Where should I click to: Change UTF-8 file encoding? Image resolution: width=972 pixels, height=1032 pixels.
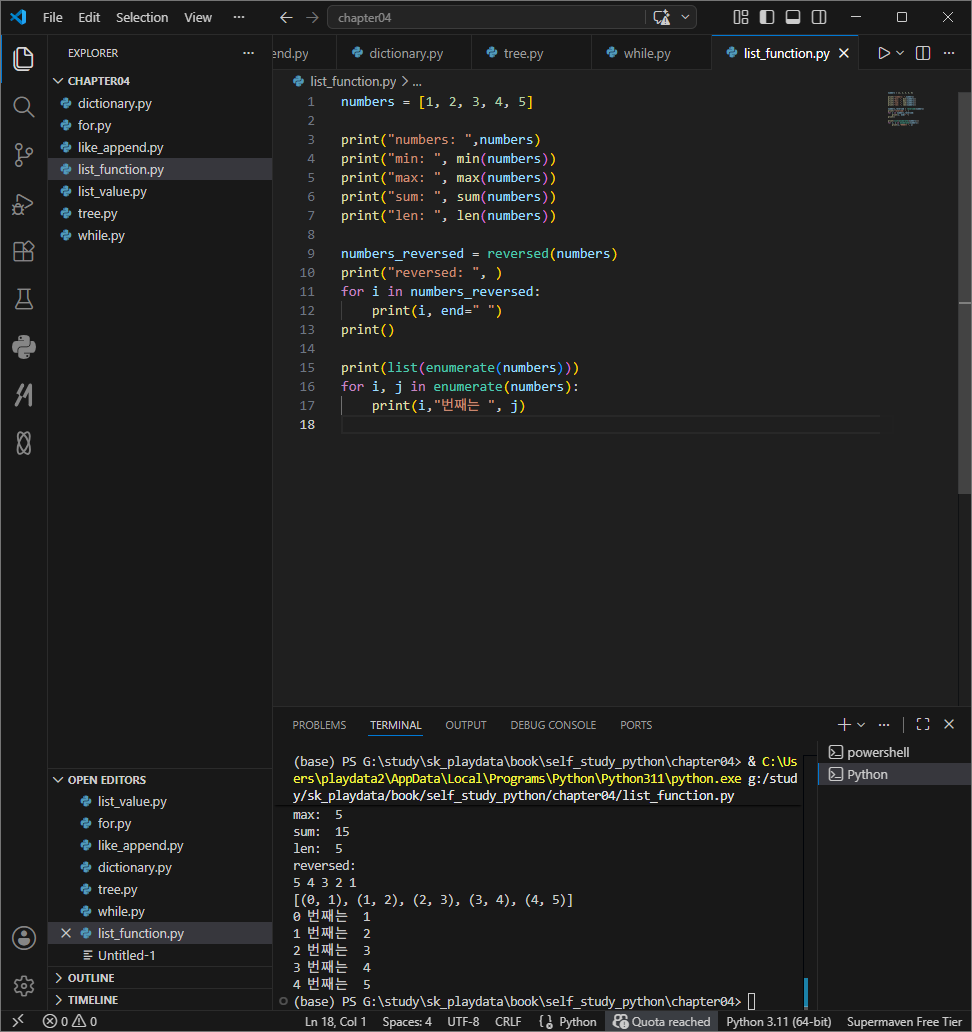click(463, 1021)
